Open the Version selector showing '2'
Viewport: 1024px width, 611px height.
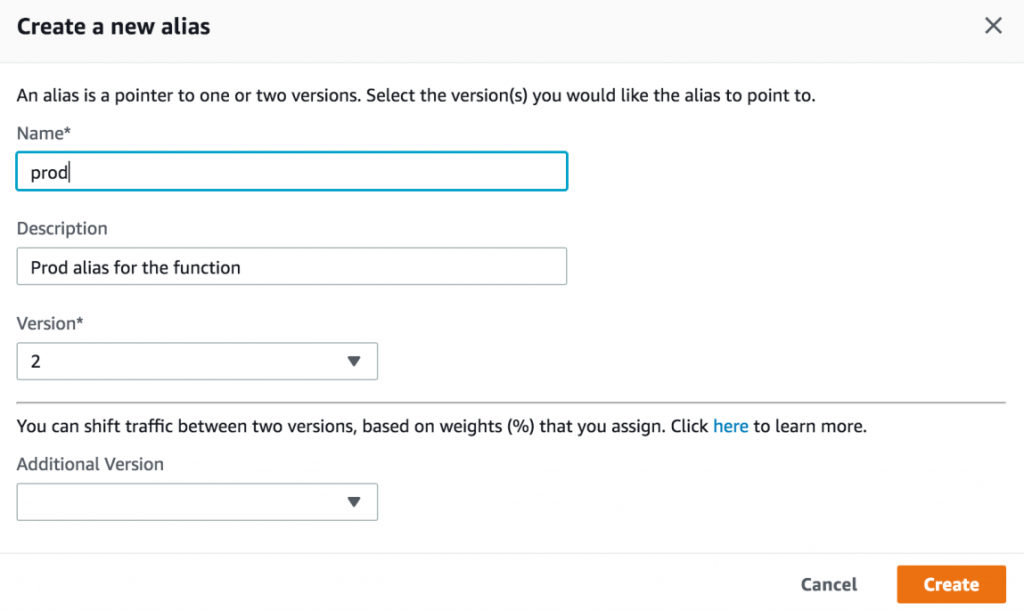tap(197, 361)
